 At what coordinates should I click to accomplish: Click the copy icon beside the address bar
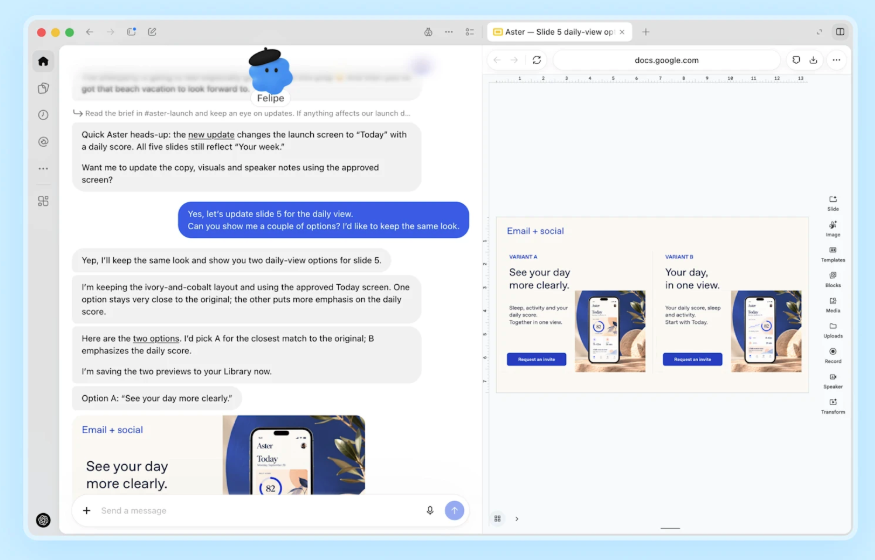[x=796, y=60]
